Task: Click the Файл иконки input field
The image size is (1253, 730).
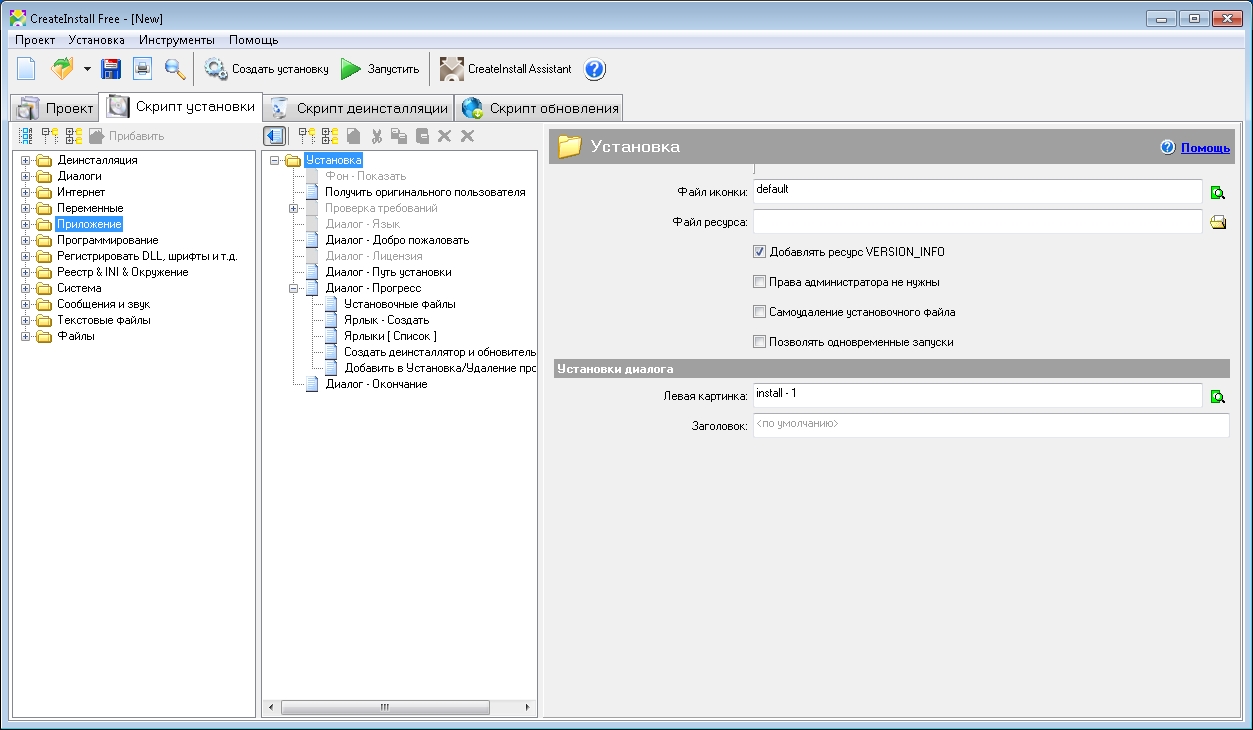Action: pyautogui.click(x=977, y=192)
